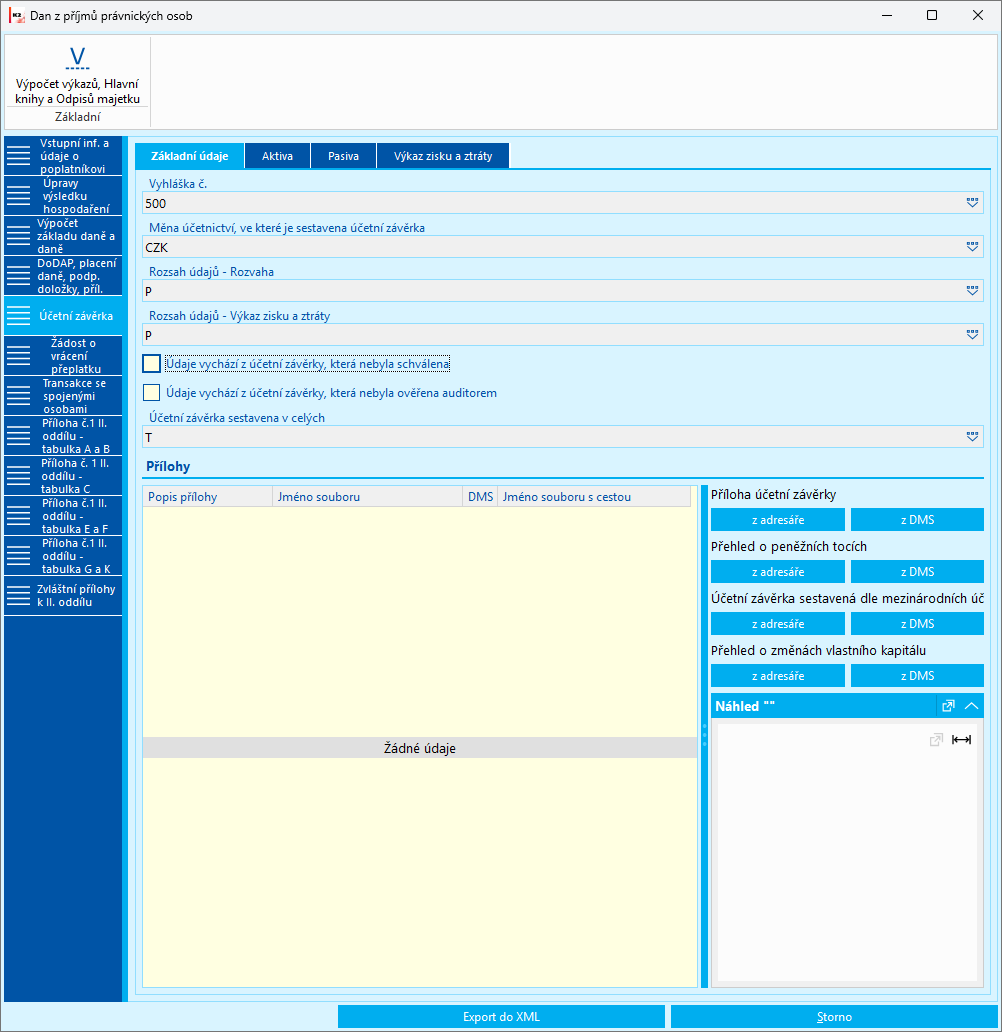Select Účetní závěrka sidebar item
The height and width of the screenshot is (1032, 1002).
tap(63, 316)
